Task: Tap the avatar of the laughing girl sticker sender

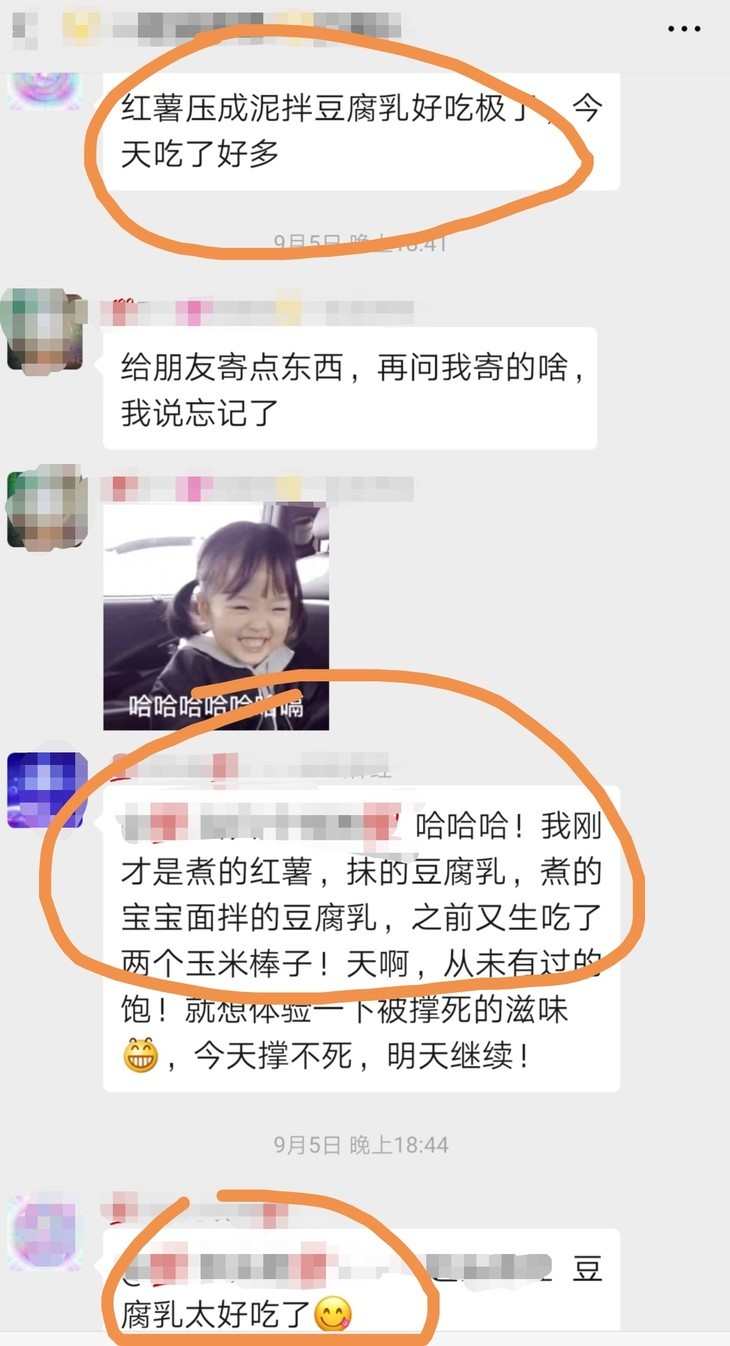Action: pyautogui.click(x=46, y=507)
